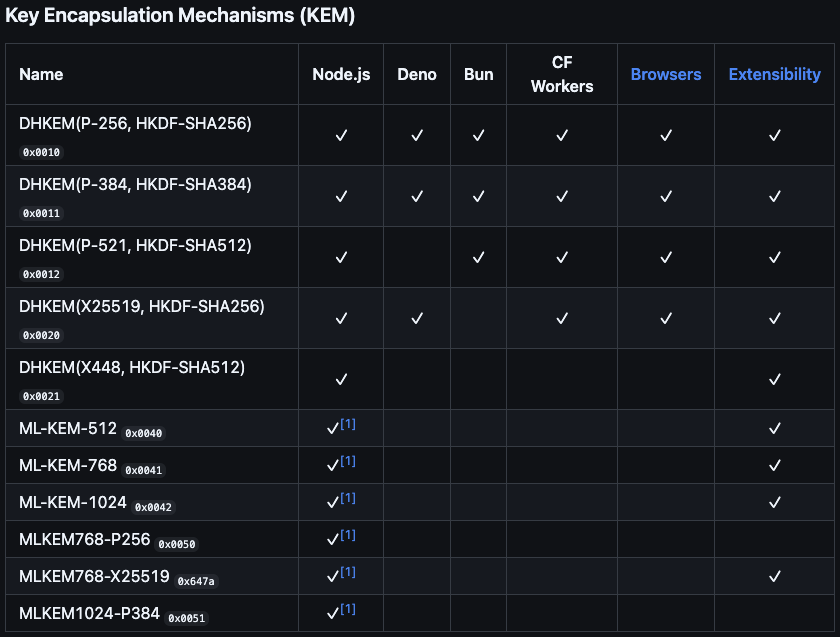Select DHKEM(X448, HKDF-SHA512) name text
Image resolution: width=840 pixels, height=637 pixels.
coord(132,368)
